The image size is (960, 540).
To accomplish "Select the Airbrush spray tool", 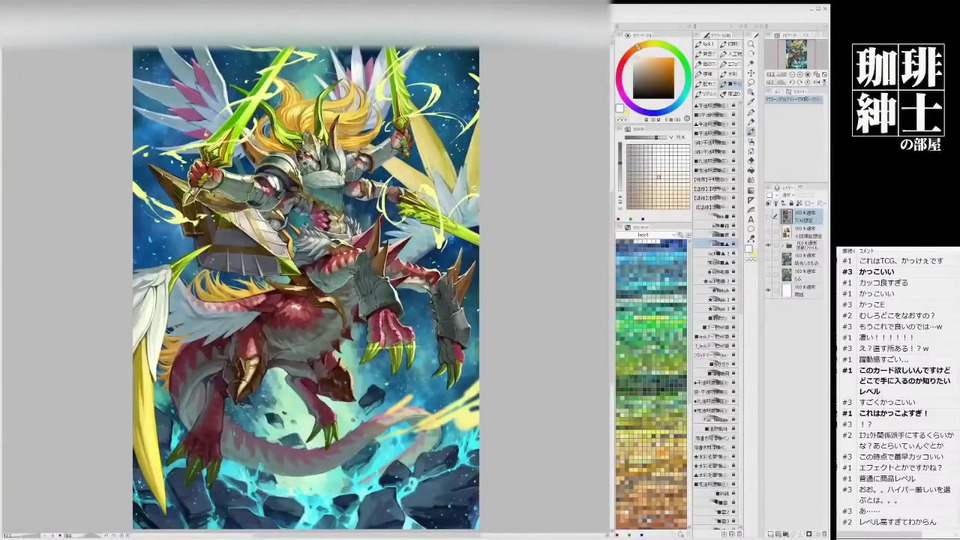I will 751,141.
